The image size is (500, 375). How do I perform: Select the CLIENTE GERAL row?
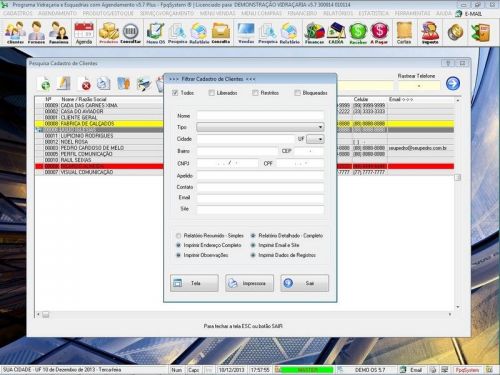pyautogui.click(x=244, y=118)
